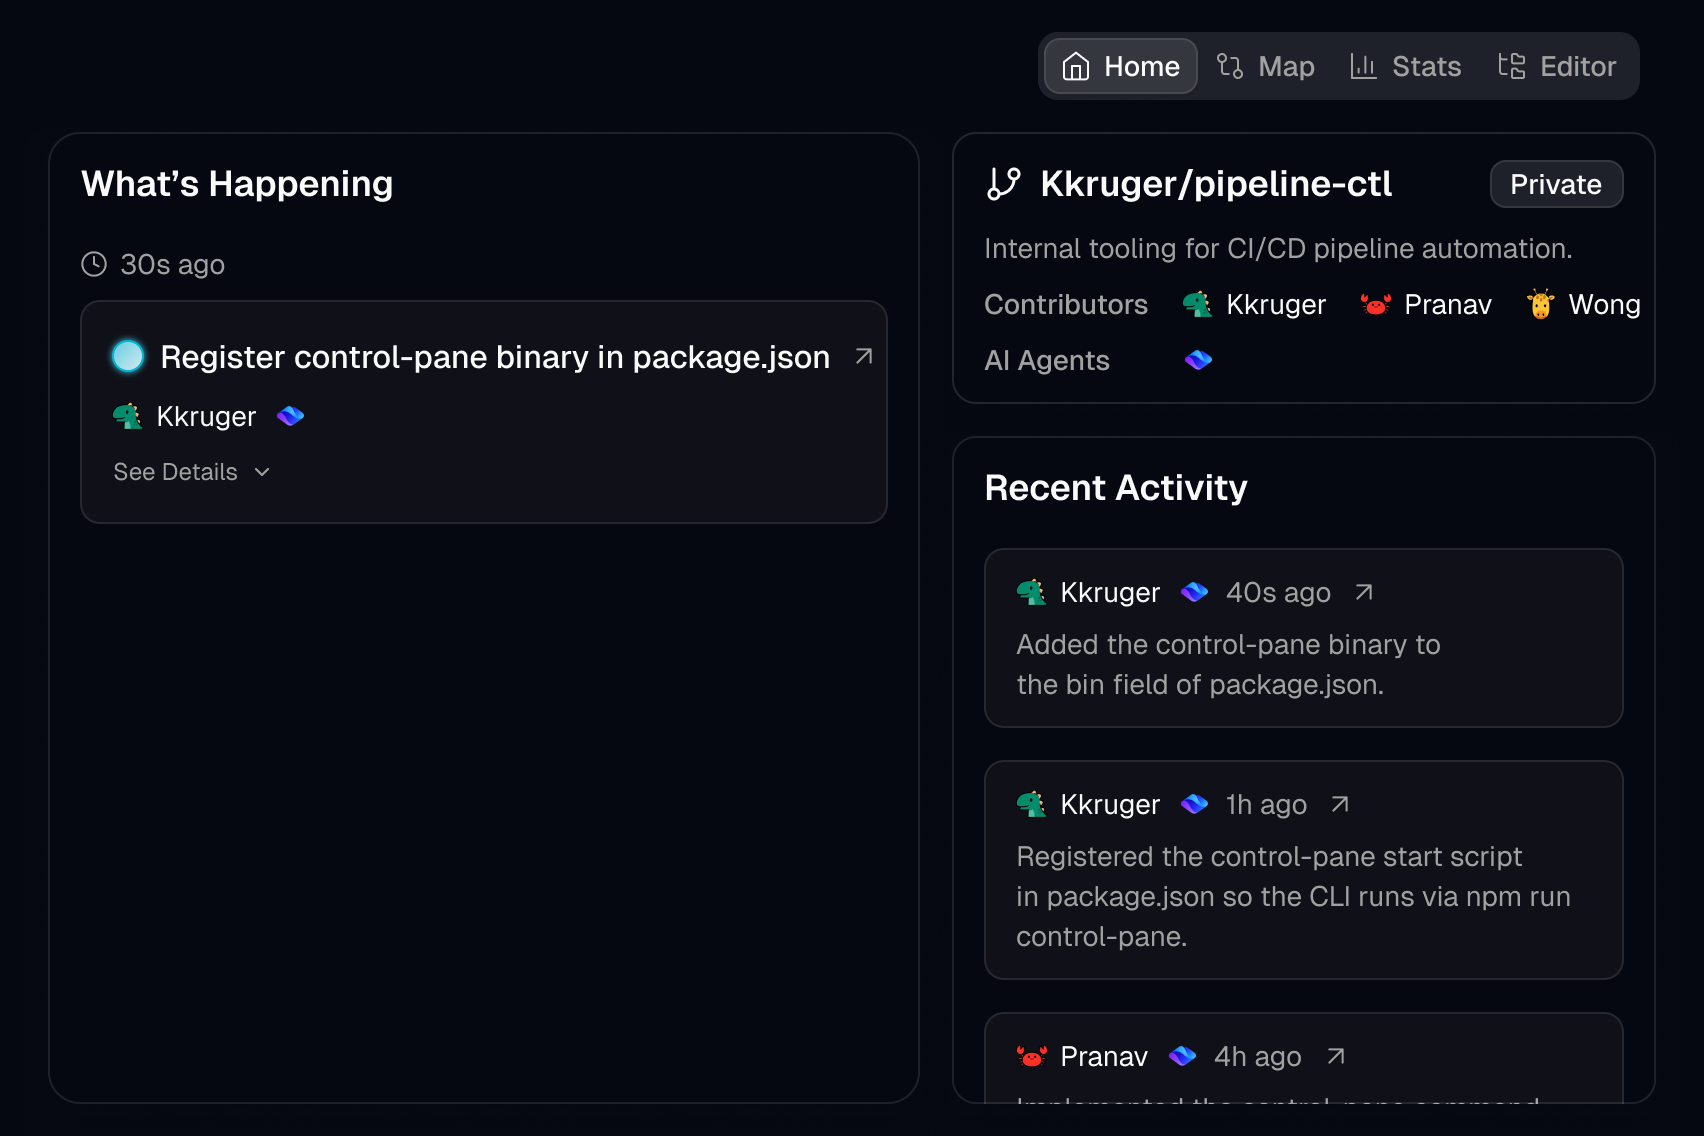Click agent diamond icon in 40s ago activity

(x=1194, y=592)
